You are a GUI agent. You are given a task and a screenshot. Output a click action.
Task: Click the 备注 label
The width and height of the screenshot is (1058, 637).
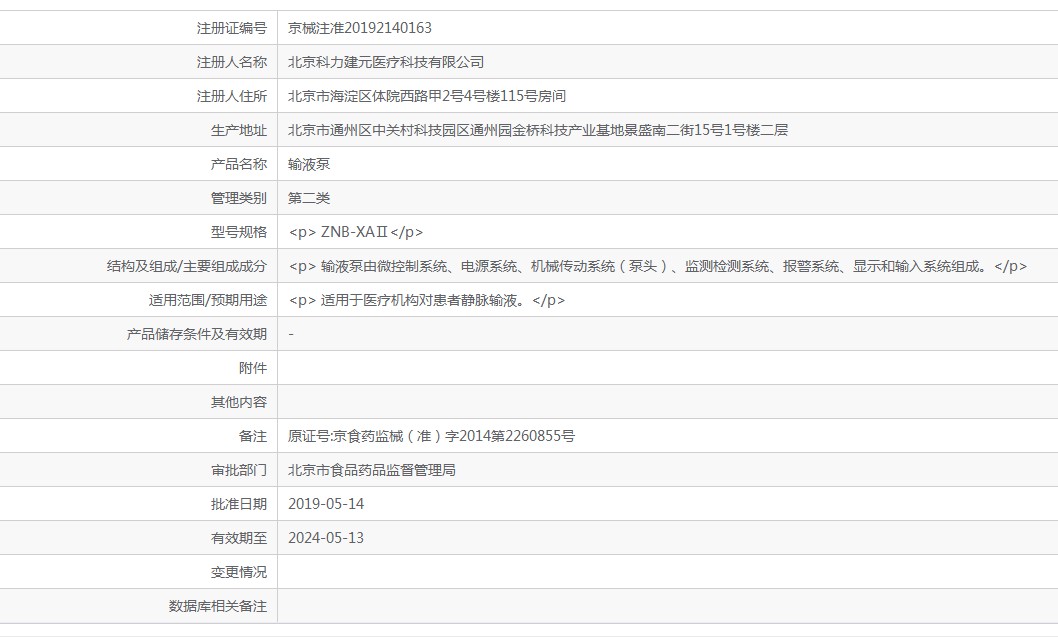point(253,436)
